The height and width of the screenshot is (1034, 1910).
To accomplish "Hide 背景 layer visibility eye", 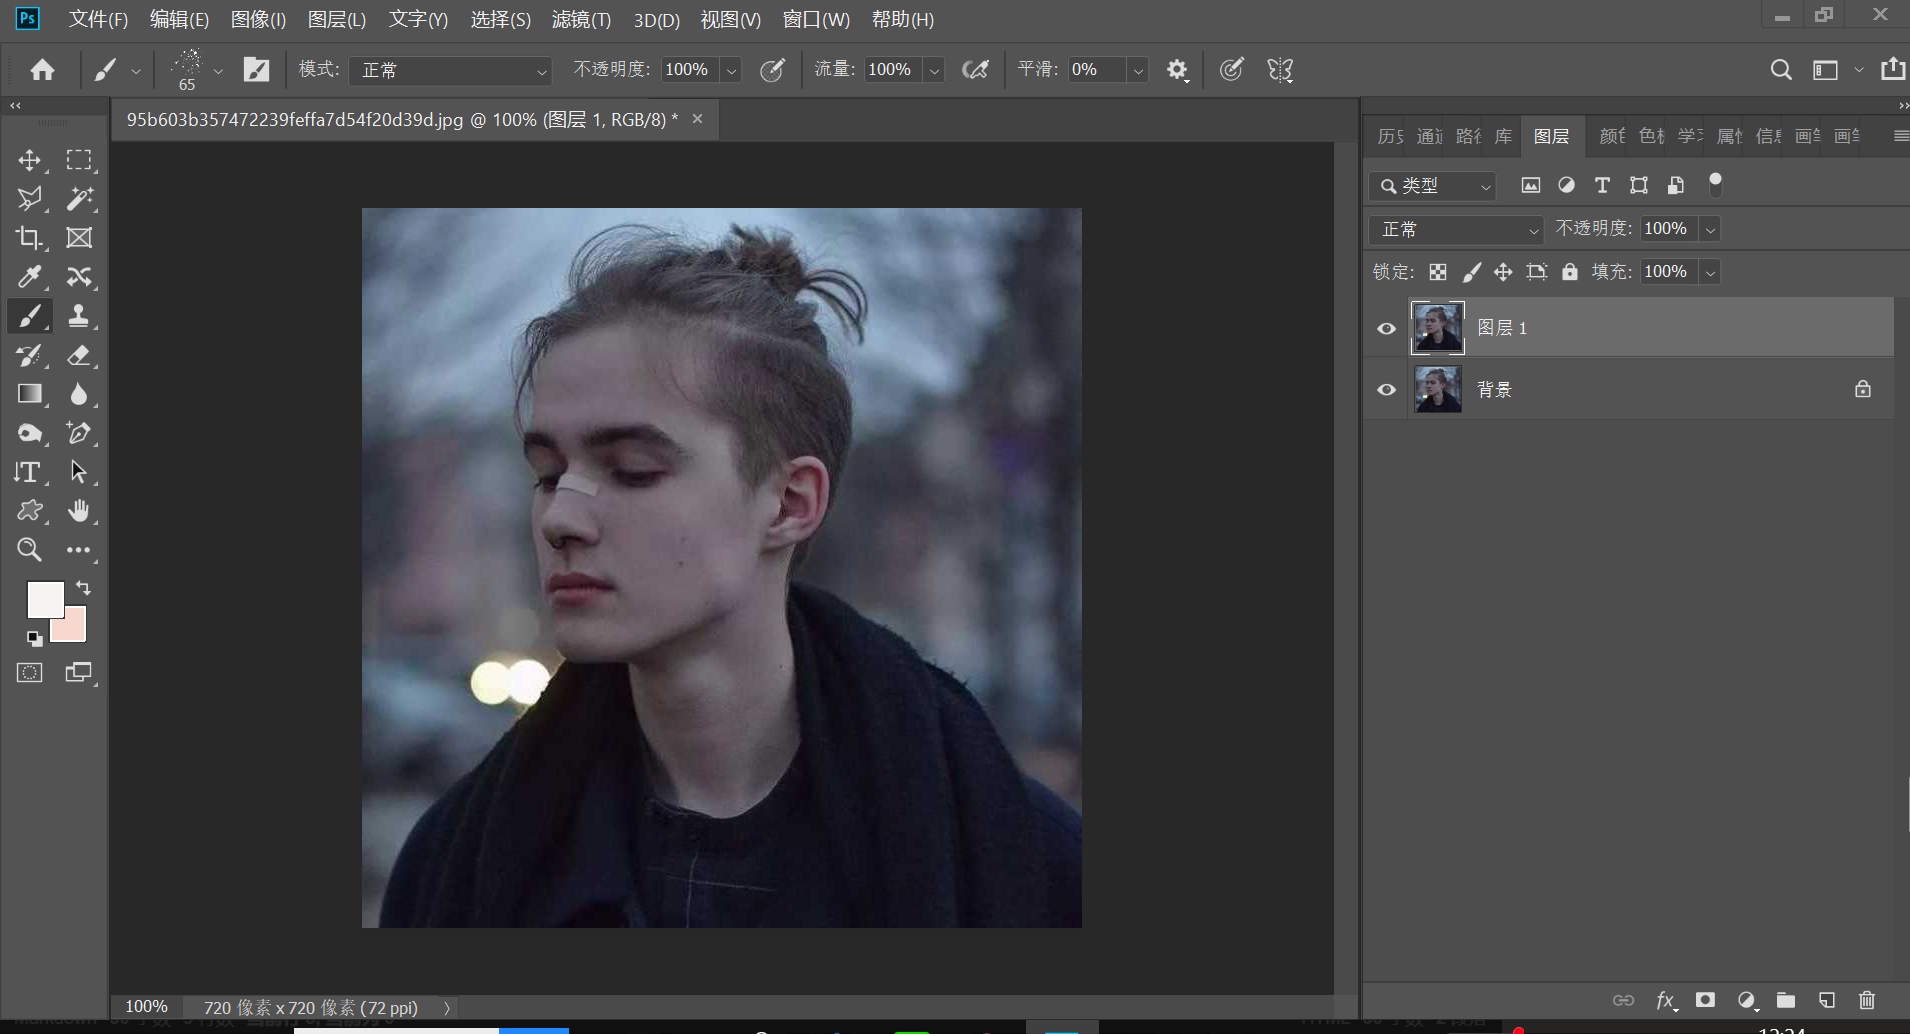I will point(1386,390).
